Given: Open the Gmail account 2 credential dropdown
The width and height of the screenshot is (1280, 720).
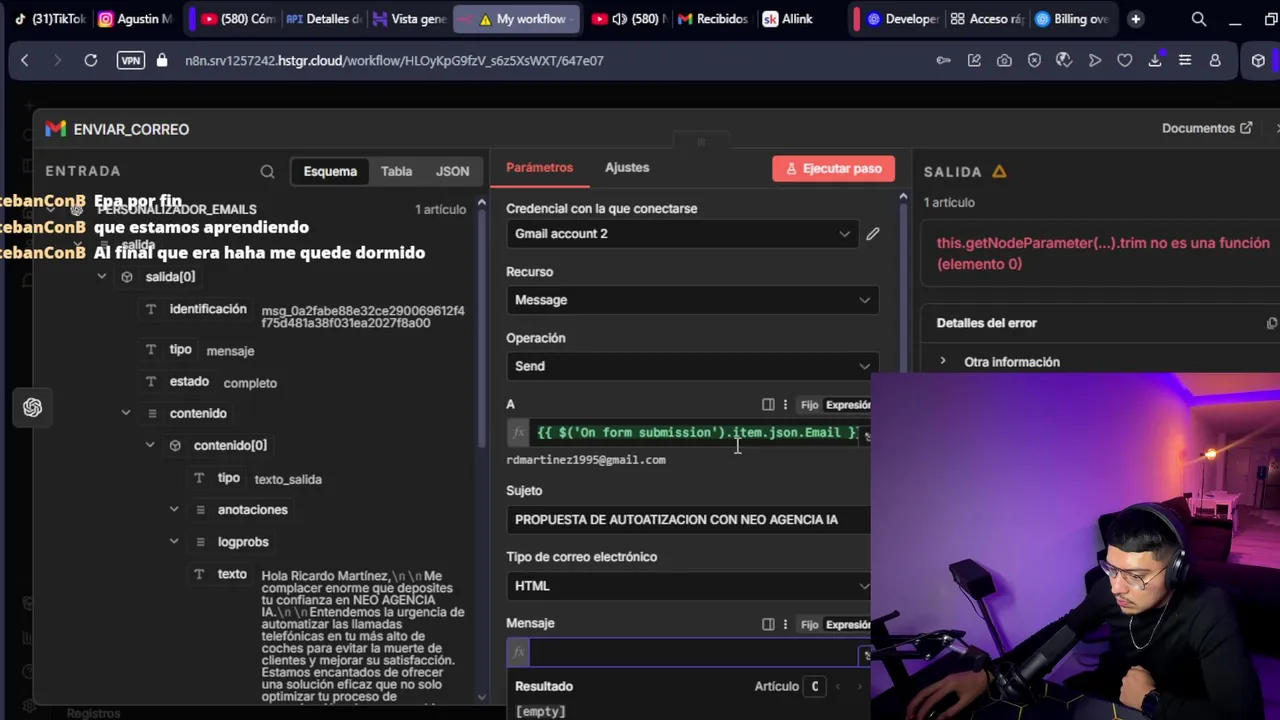Looking at the screenshot, I should pyautogui.click(x=683, y=234).
